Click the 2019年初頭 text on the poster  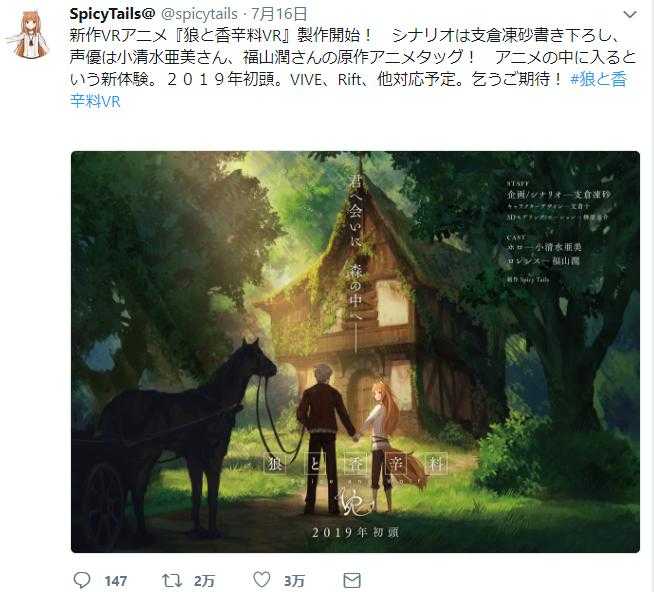(x=355, y=533)
